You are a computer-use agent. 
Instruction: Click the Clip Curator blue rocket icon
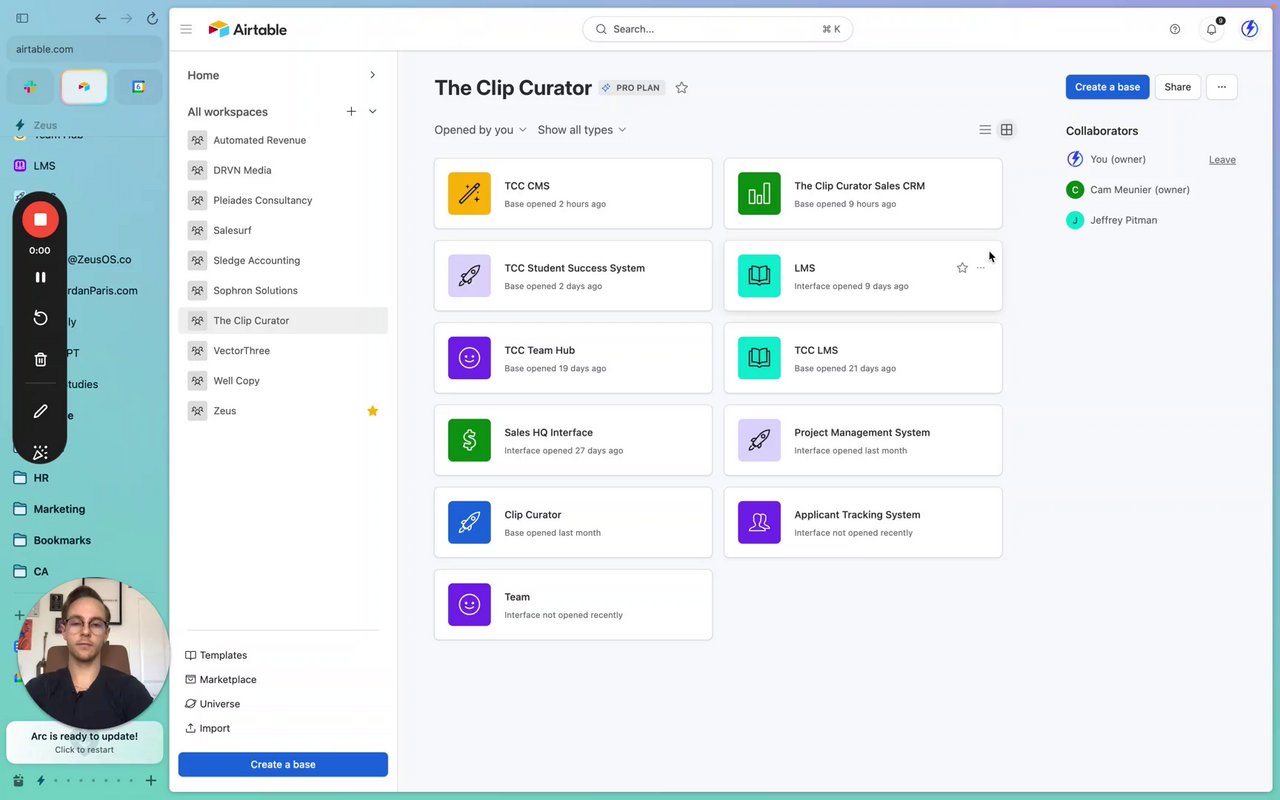469,522
